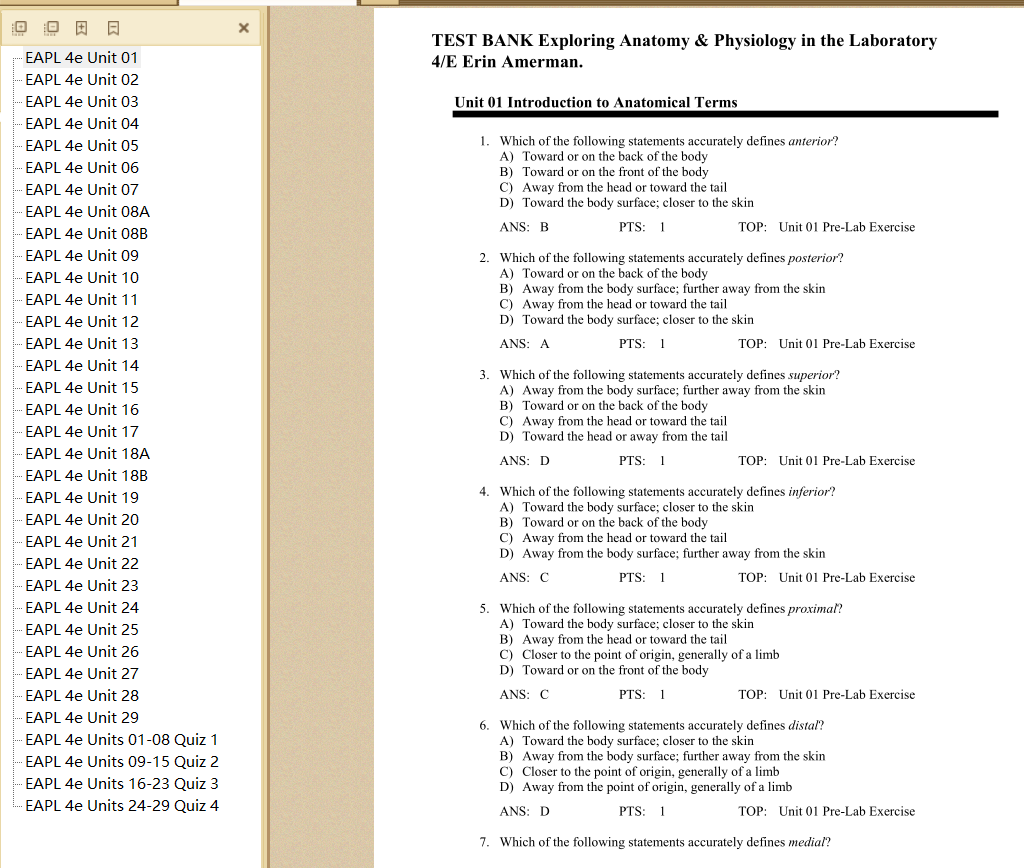This screenshot has height=868, width=1024.
Task: Open bookmark EAPL 4e Unit 01
Action: coord(82,57)
